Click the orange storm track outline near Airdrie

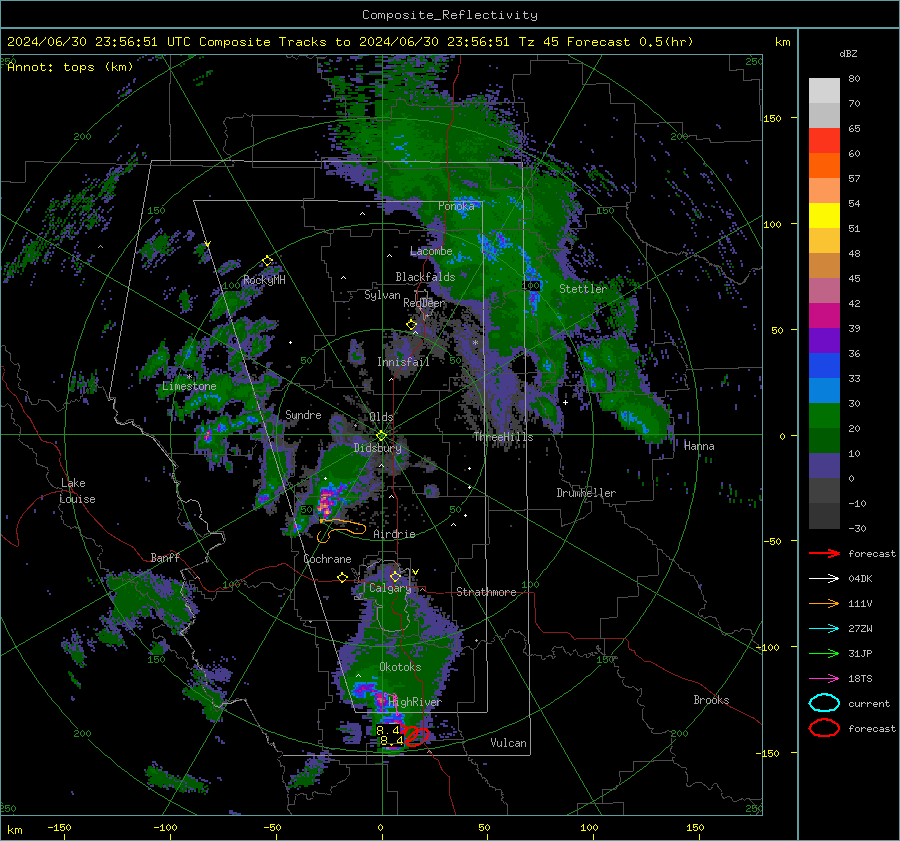point(341,530)
